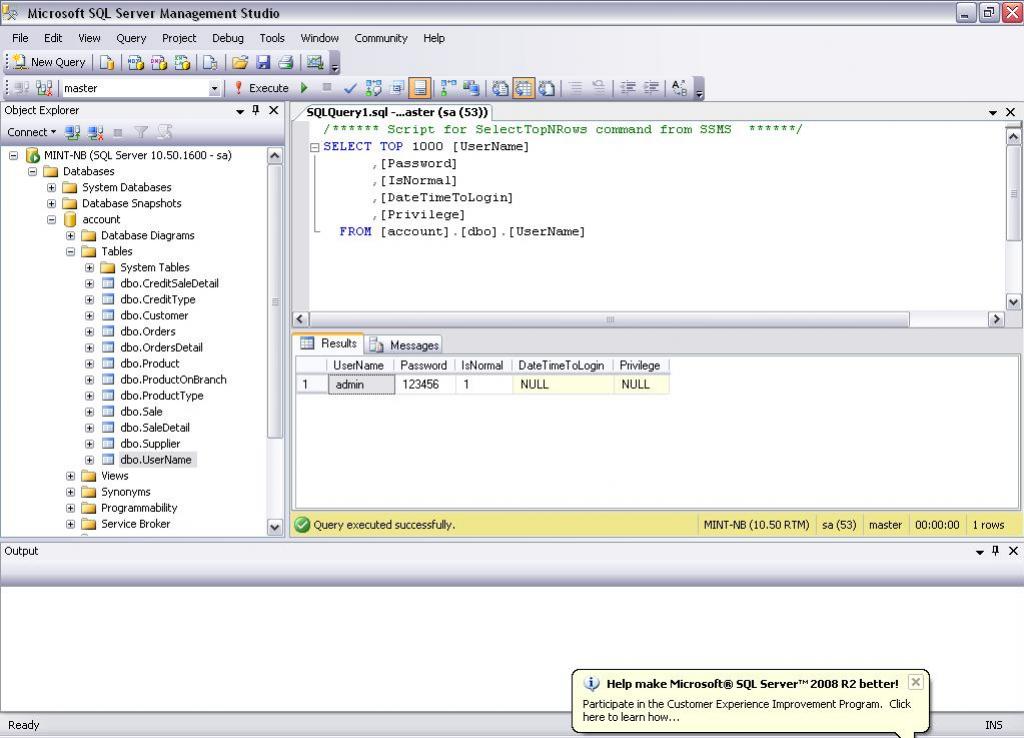Viewport: 1024px width, 738px height.
Task: Refresh the Object Explorer tree
Action: 165,133
